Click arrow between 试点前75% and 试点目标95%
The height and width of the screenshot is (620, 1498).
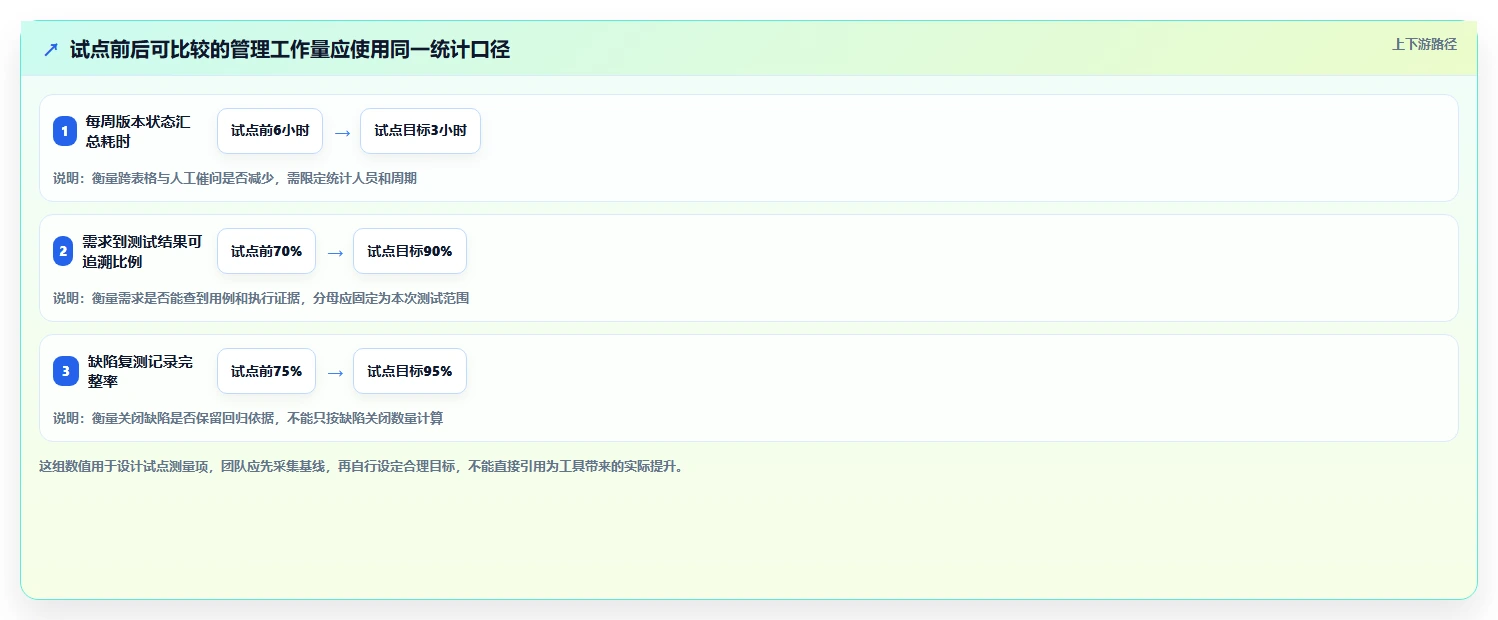point(335,372)
